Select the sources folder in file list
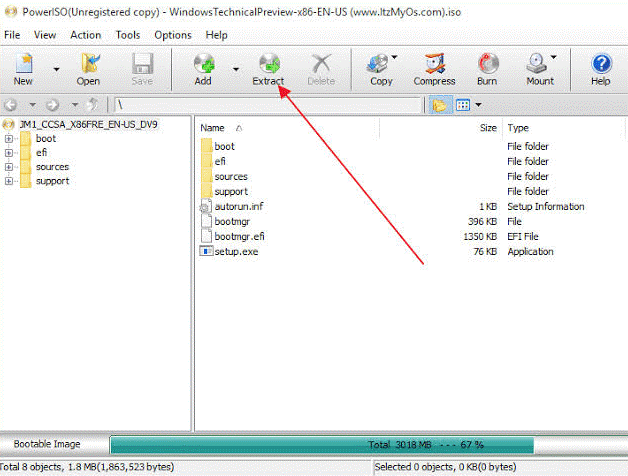The width and height of the screenshot is (628, 476). point(231,177)
